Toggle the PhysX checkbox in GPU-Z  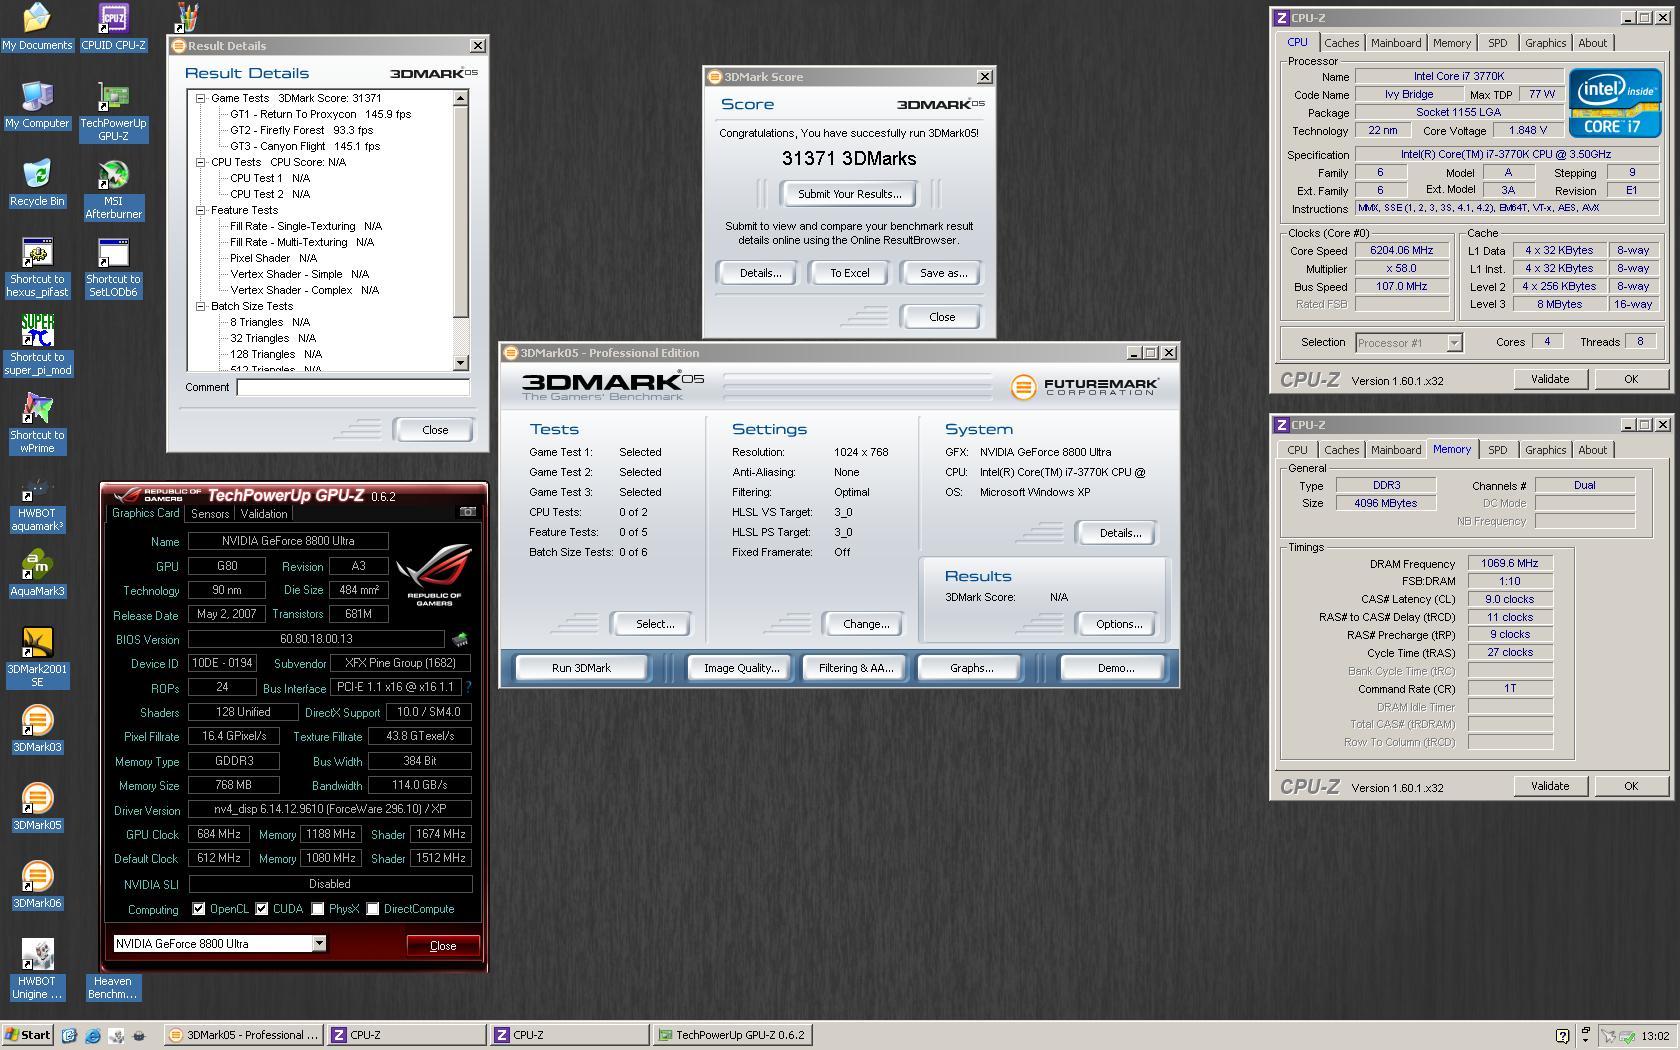pyautogui.click(x=318, y=909)
